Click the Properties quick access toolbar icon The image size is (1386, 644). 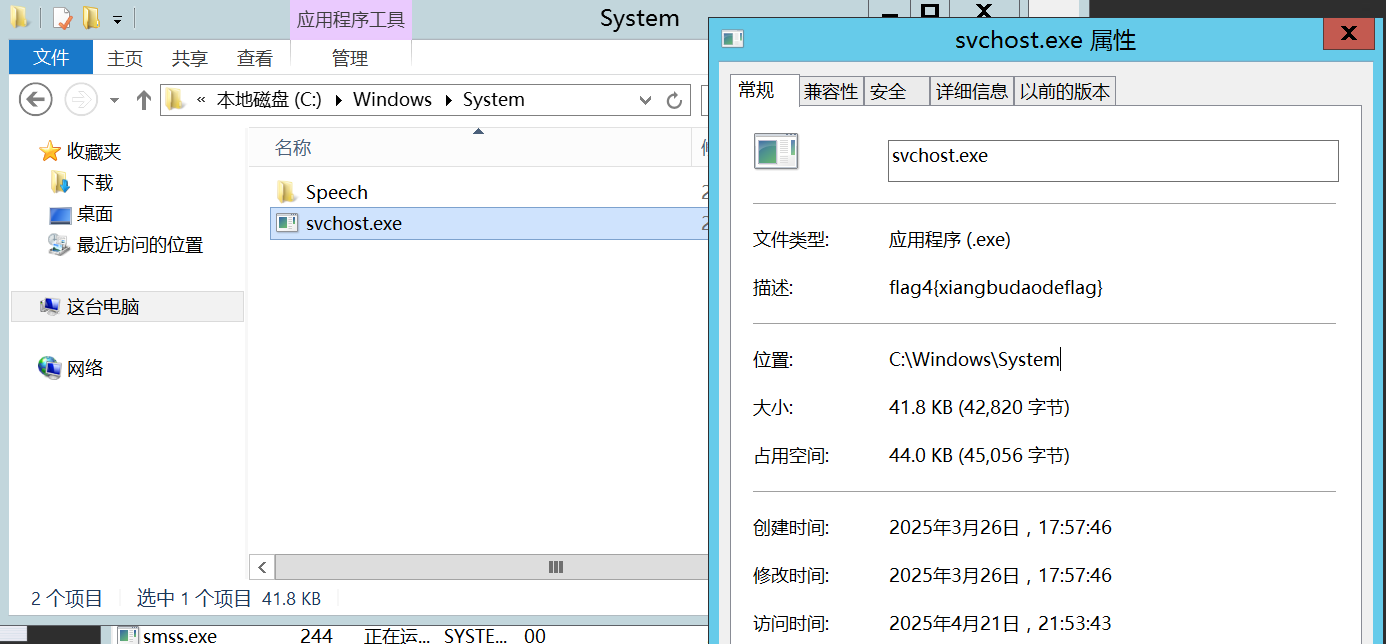click(x=62, y=17)
